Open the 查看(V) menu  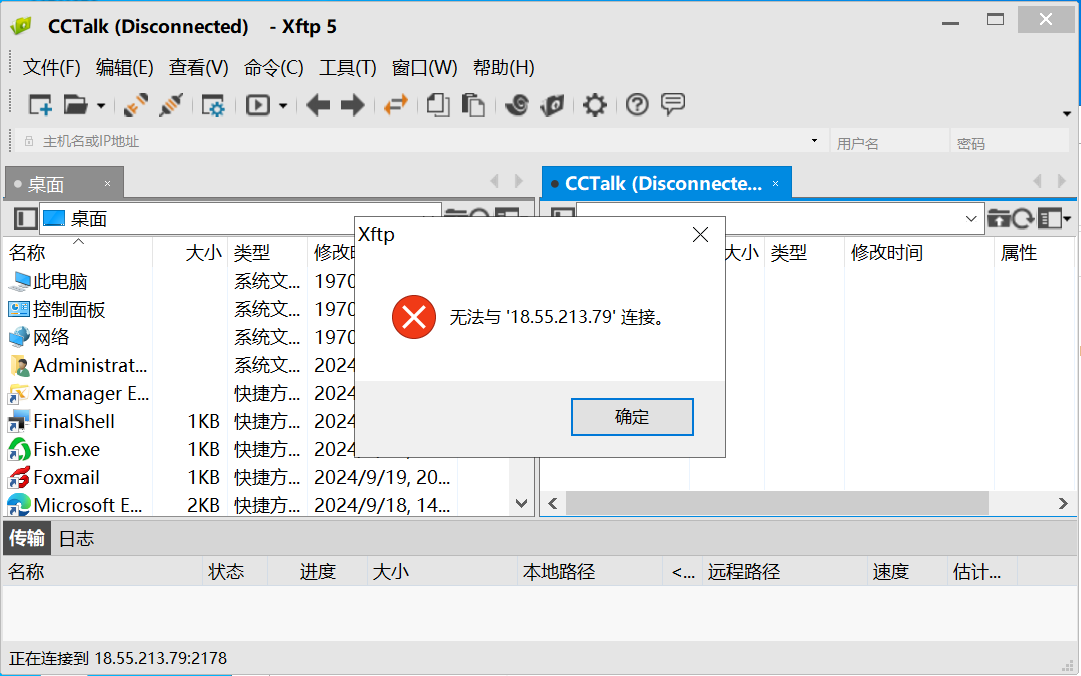(199, 68)
